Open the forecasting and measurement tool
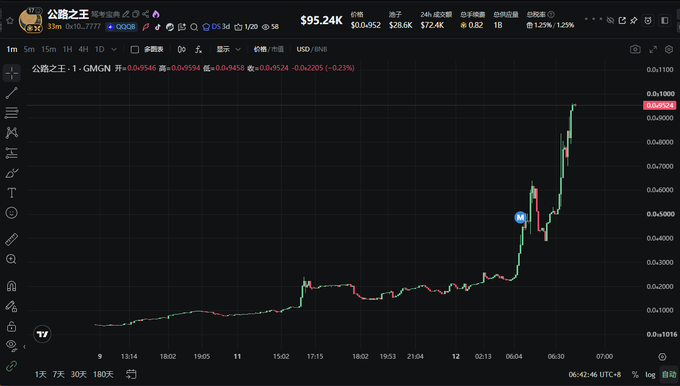 pyautogui.click(x=12, y=153)
